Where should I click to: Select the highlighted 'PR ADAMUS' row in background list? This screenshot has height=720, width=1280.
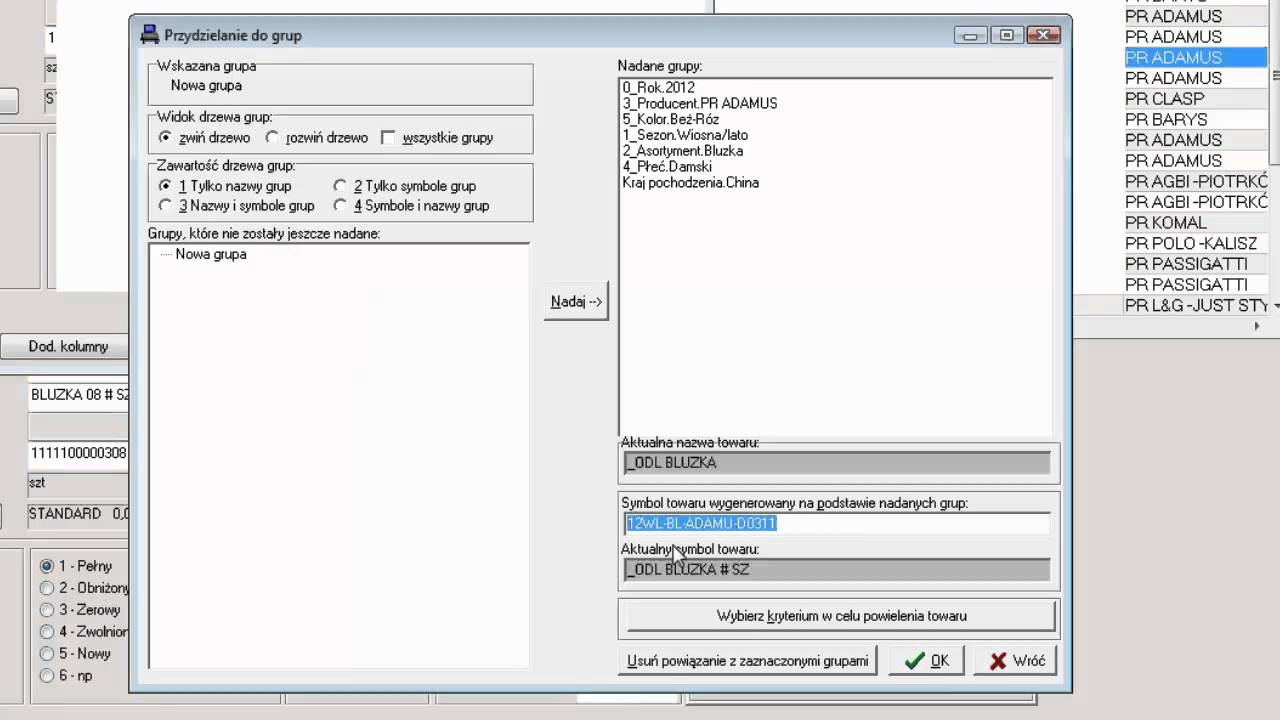1196,58
